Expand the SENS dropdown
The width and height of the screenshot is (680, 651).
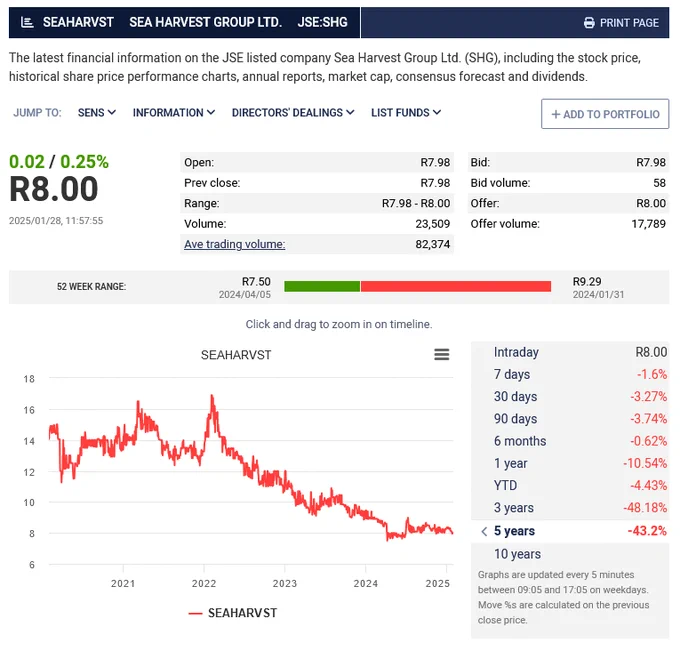click(97, 113)
